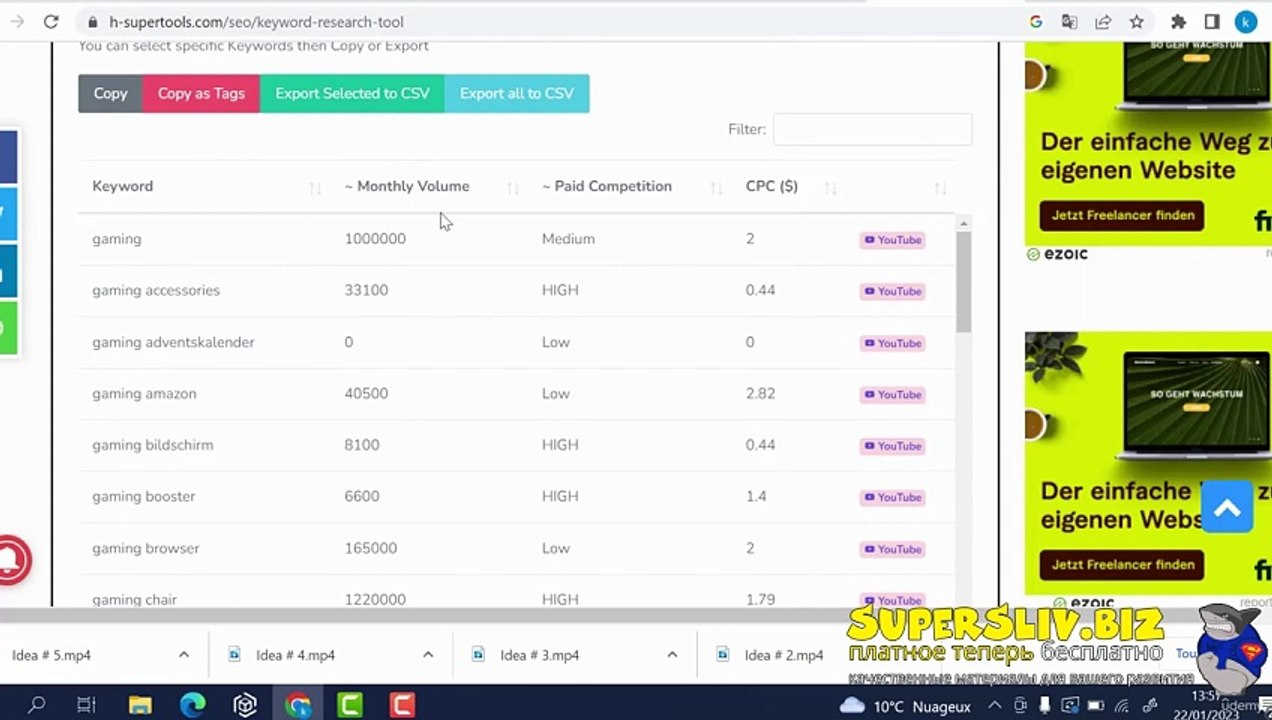1272x720 pixels.
Task: Click the Copy as Tags button
Action: 201,93
